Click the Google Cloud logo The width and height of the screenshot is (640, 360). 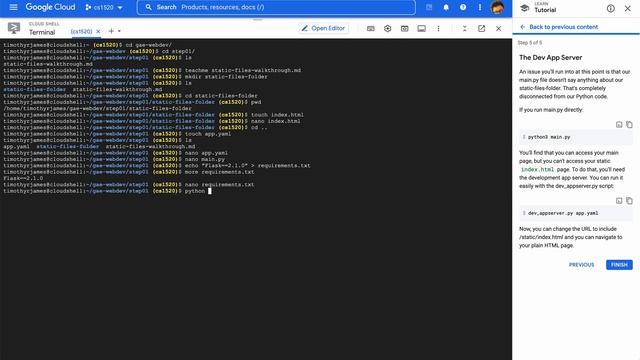tap(50, 7)
